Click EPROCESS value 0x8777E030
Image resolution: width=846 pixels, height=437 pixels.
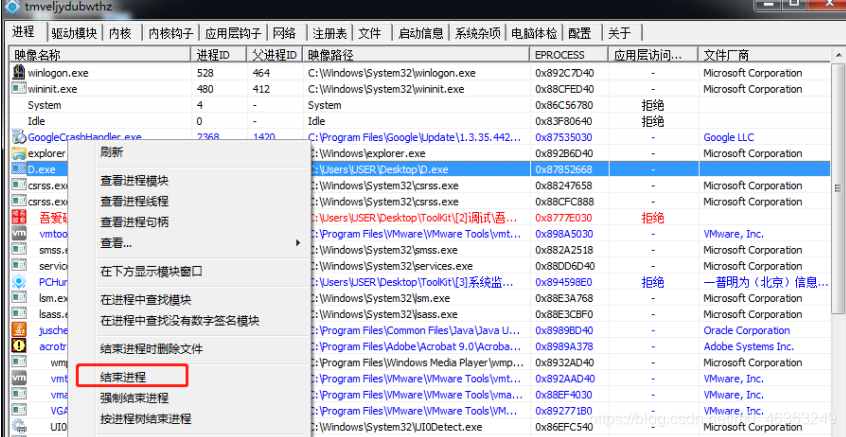pyautogui.click(x=564, y=218)
